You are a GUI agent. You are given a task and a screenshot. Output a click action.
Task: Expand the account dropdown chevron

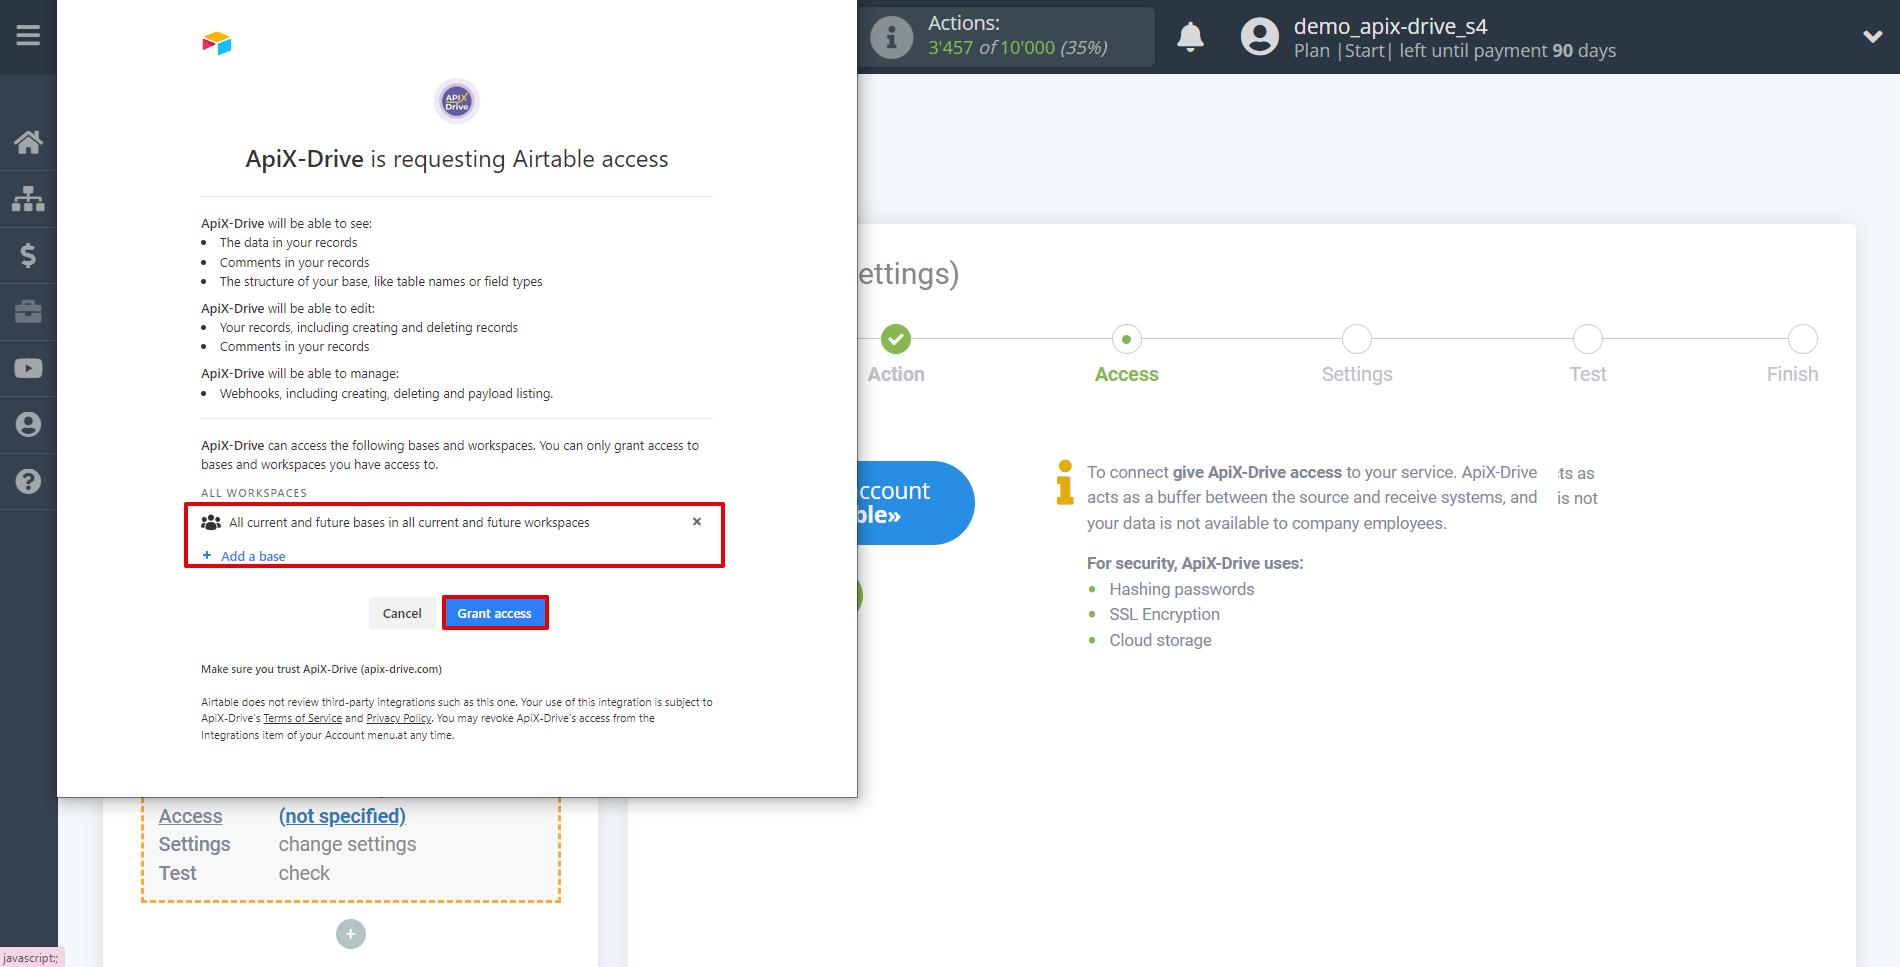click(x=1873, y=37)
